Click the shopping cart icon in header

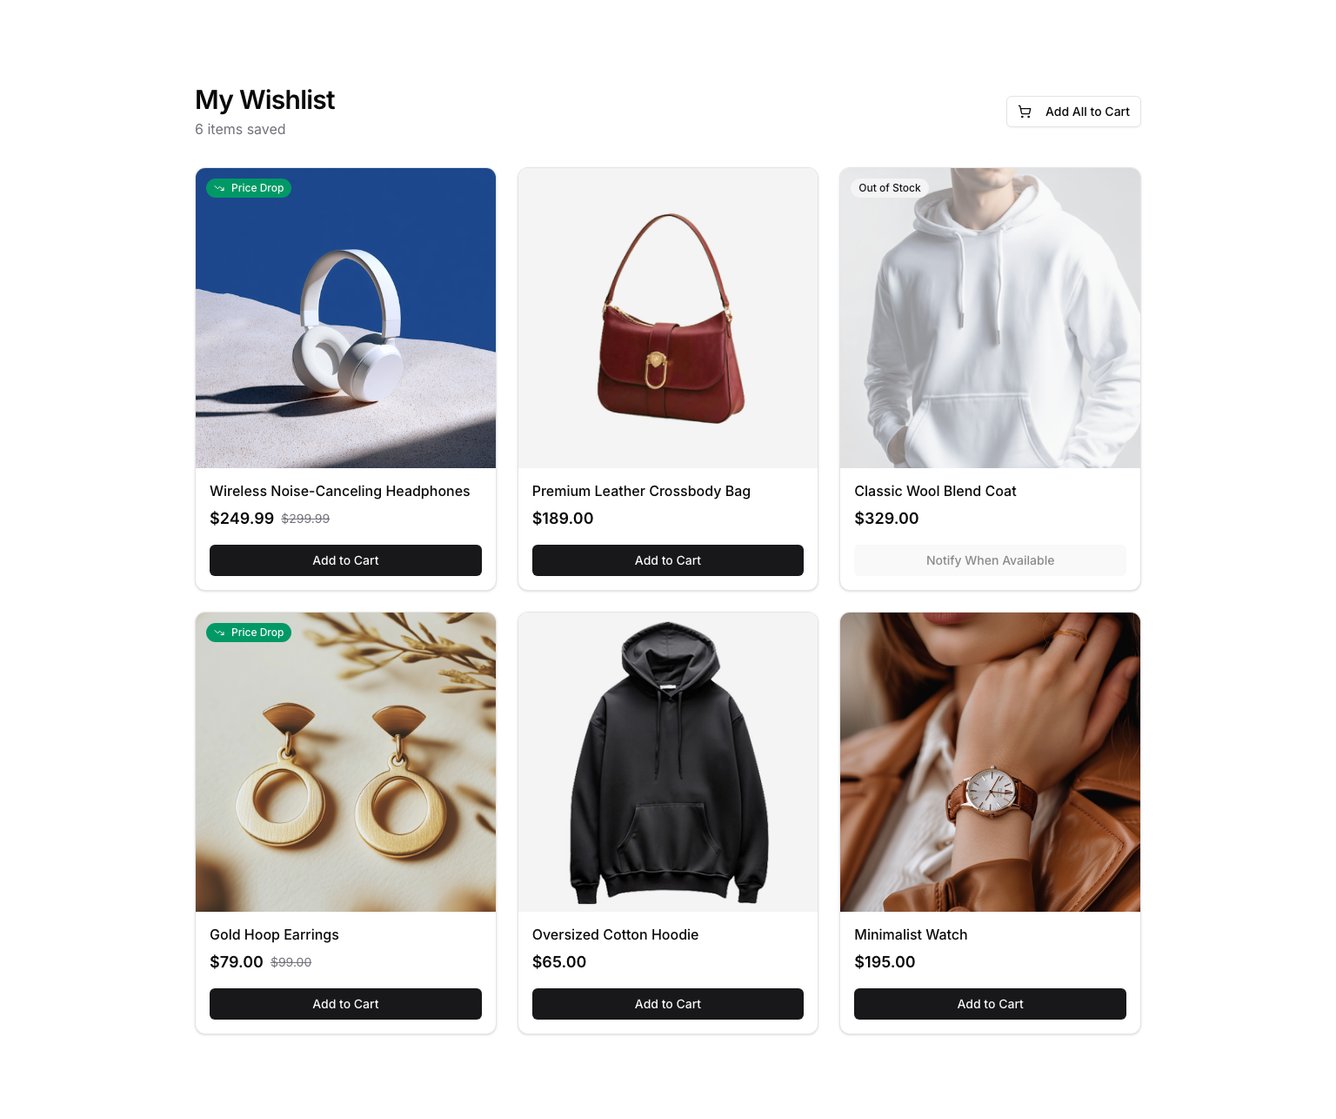click(x=1024, y=112)
